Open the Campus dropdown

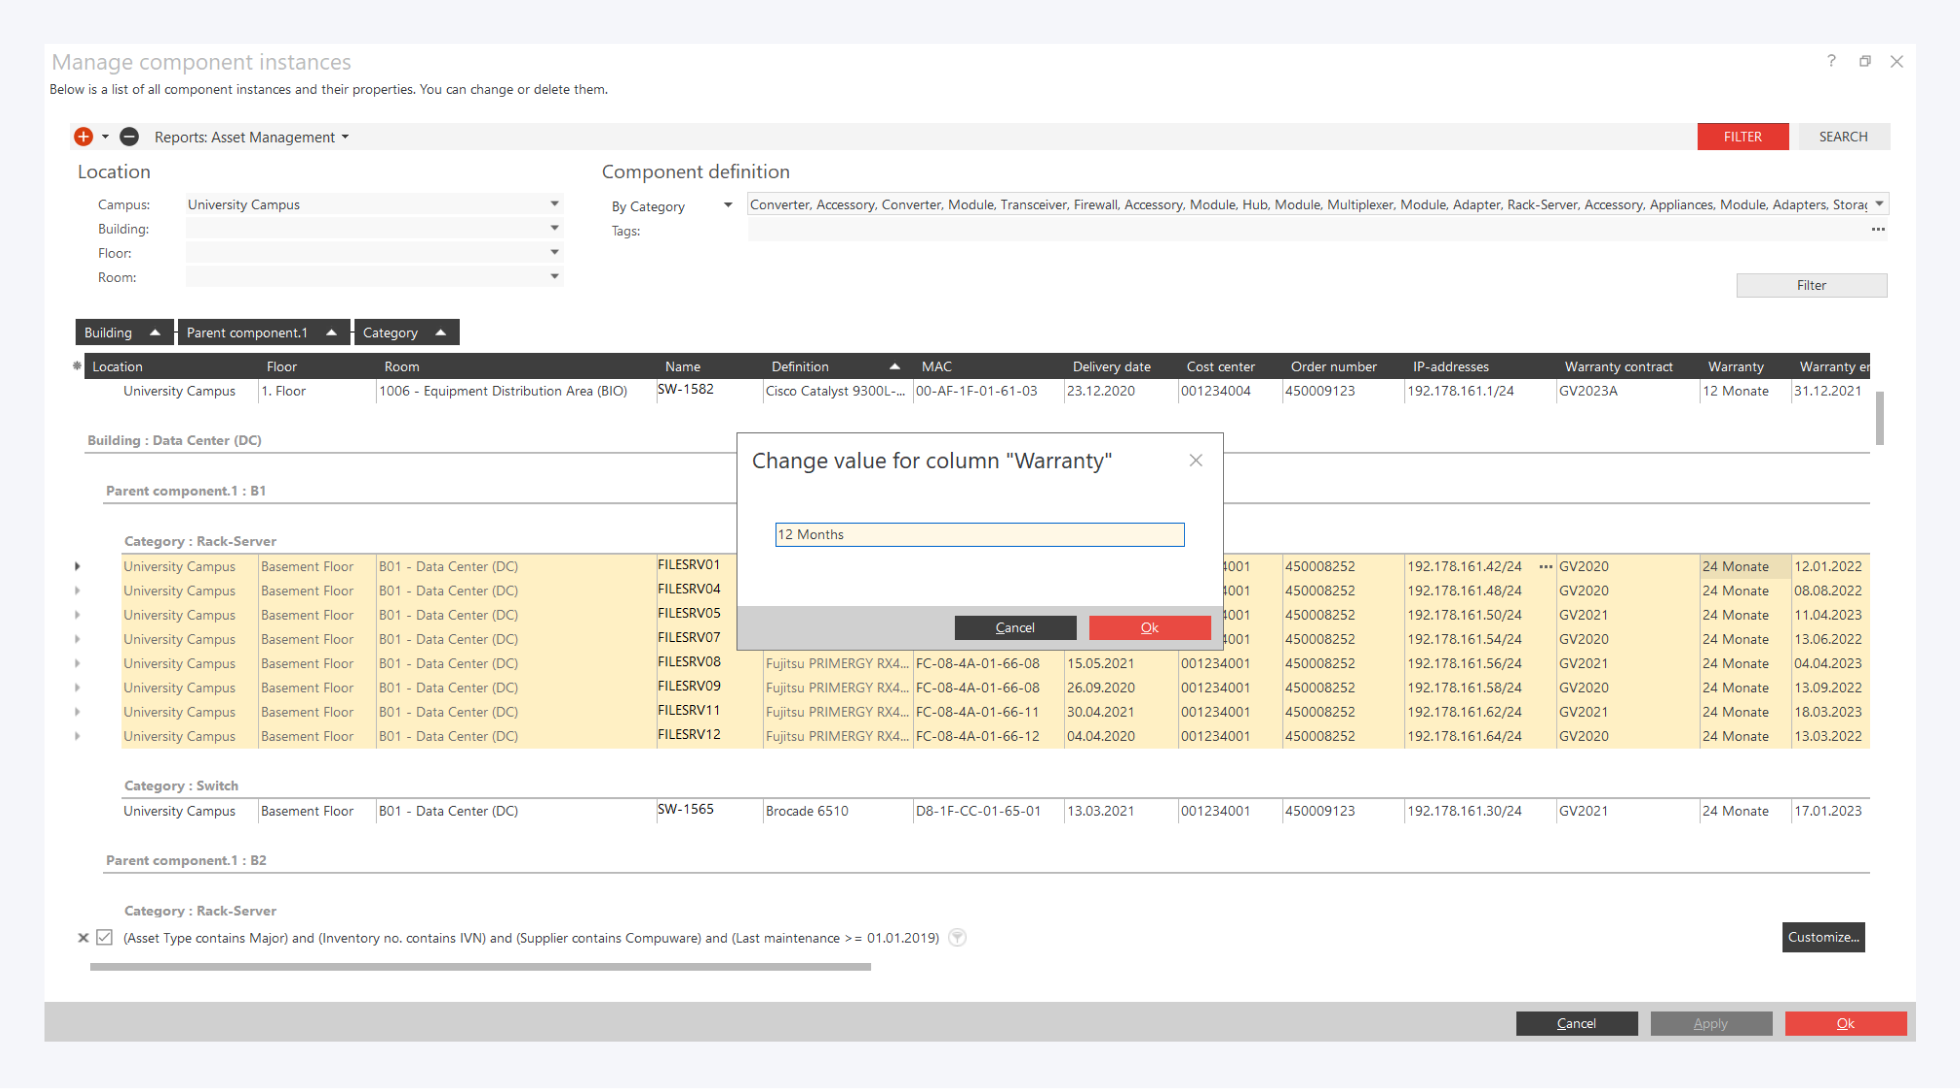(554, 204)
